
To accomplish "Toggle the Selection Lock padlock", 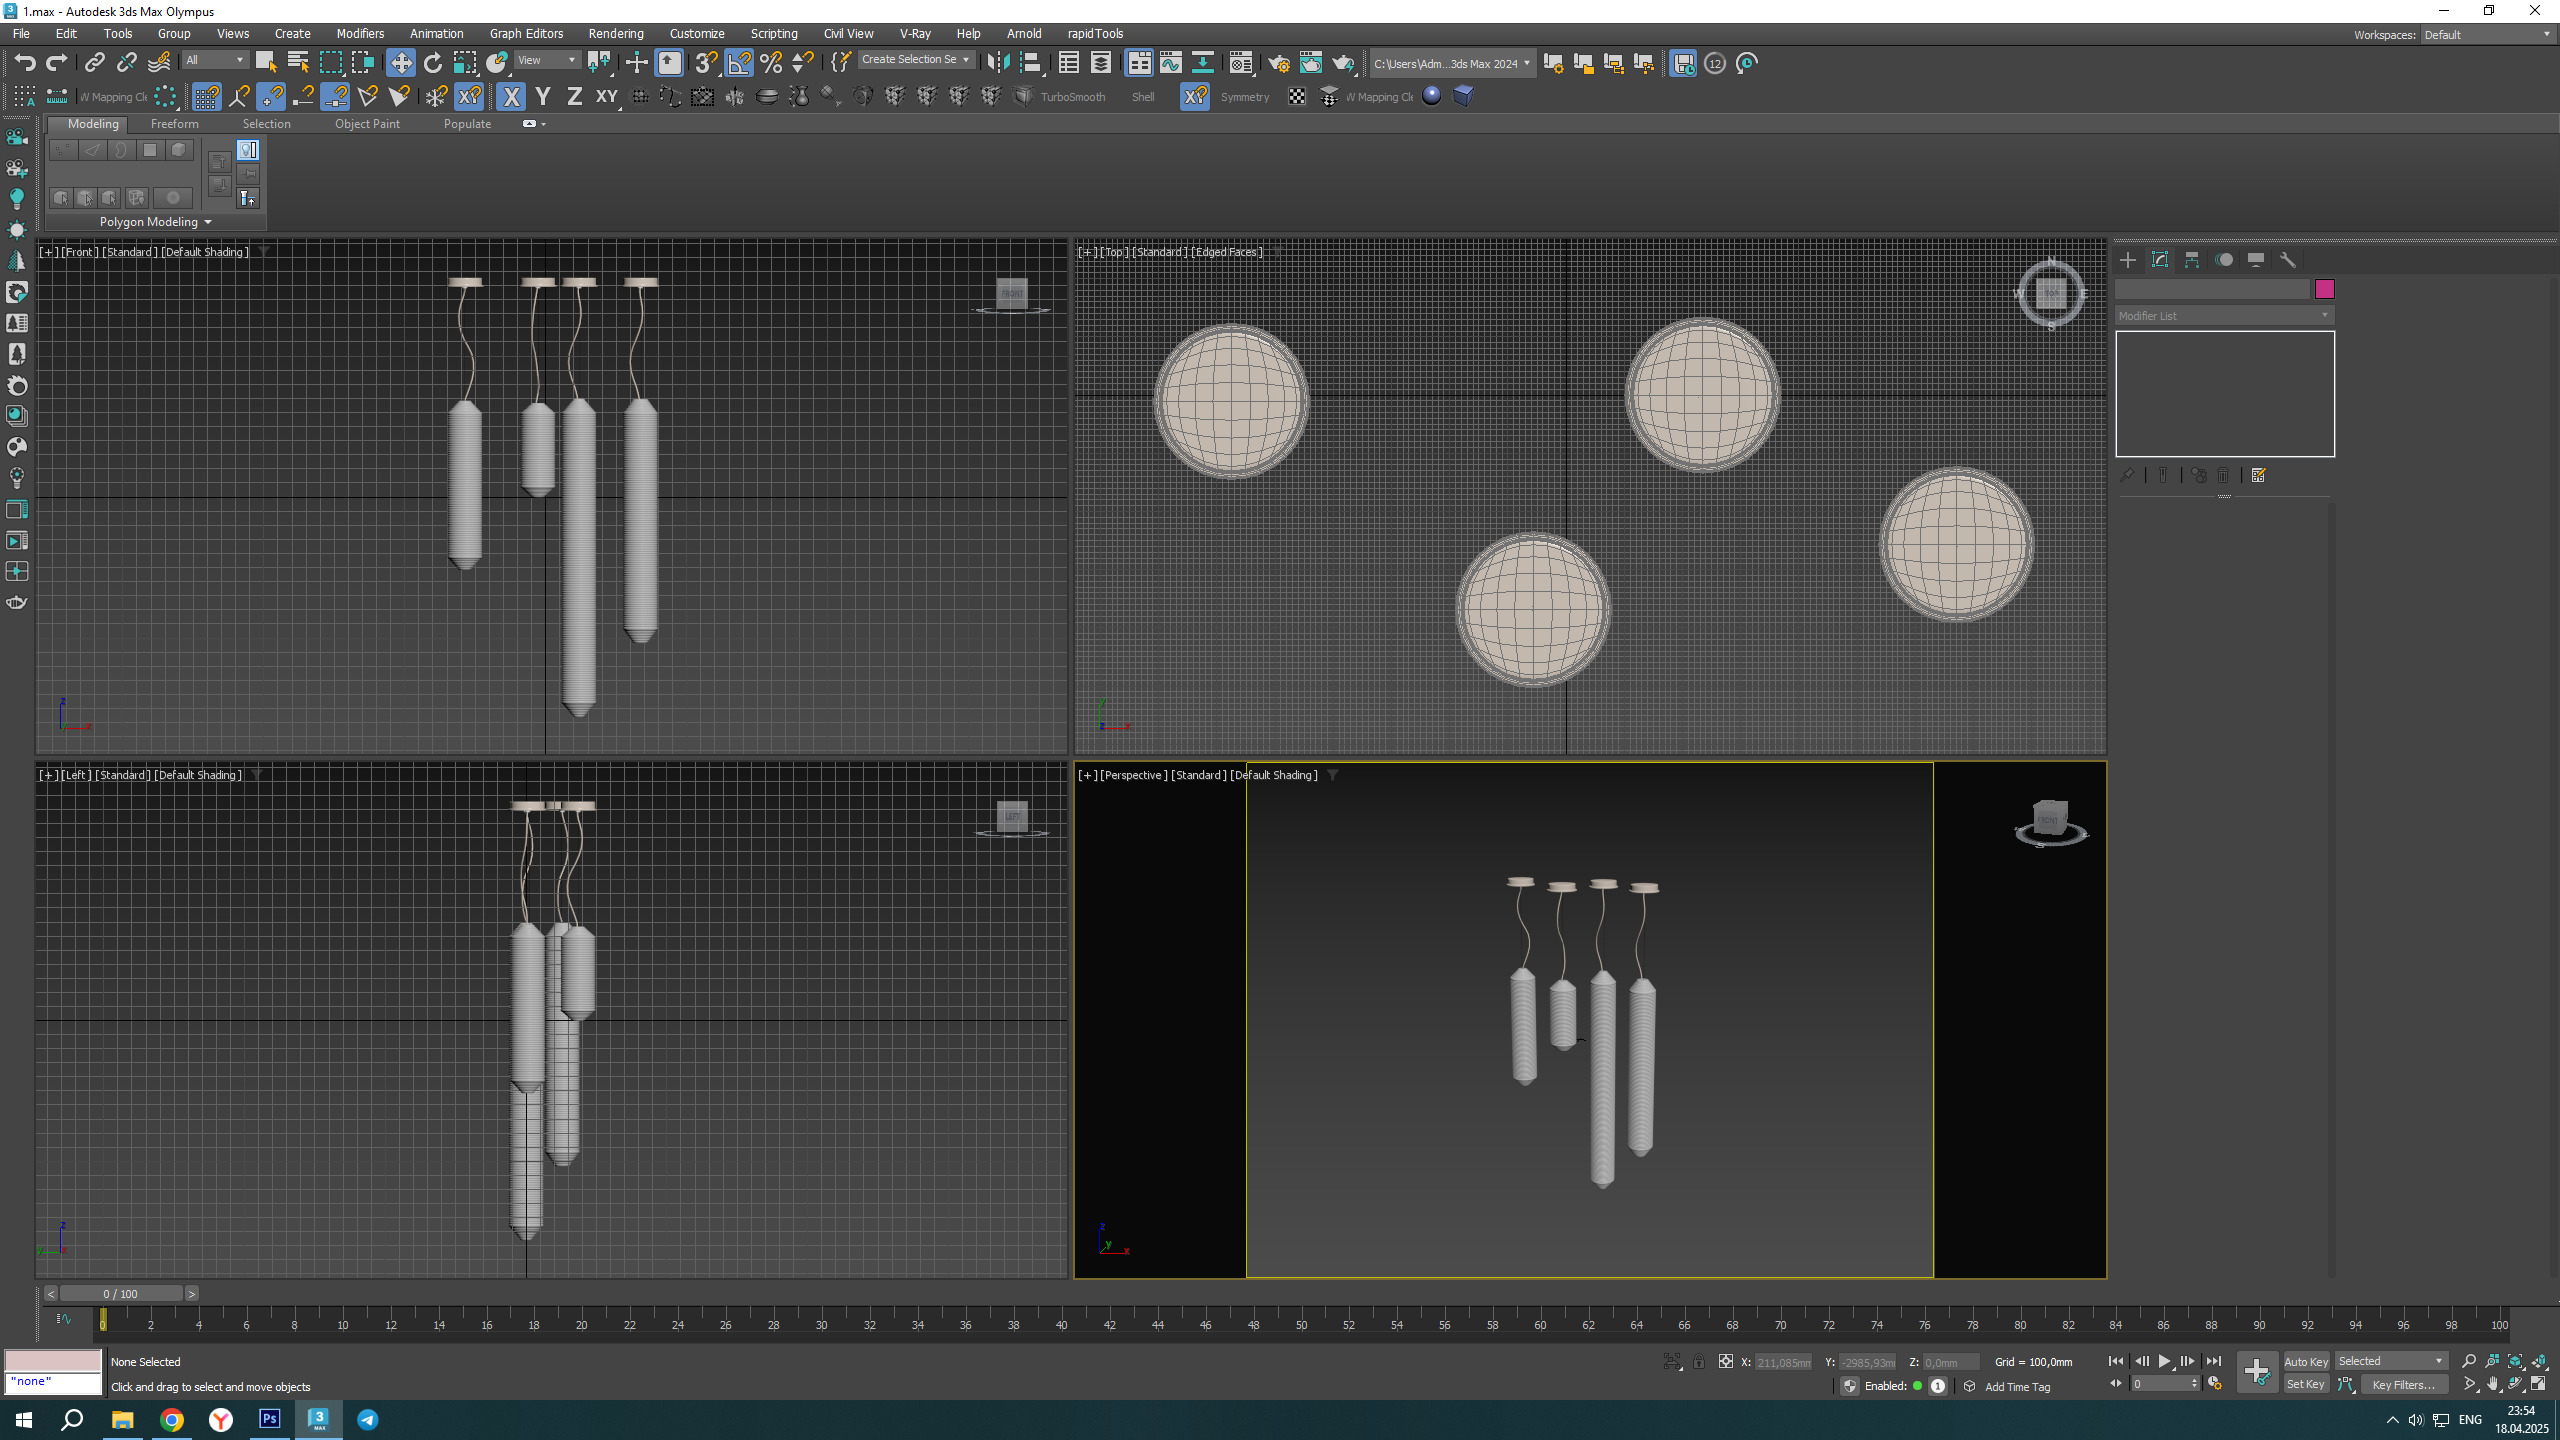I will tap(1698, 1362).
